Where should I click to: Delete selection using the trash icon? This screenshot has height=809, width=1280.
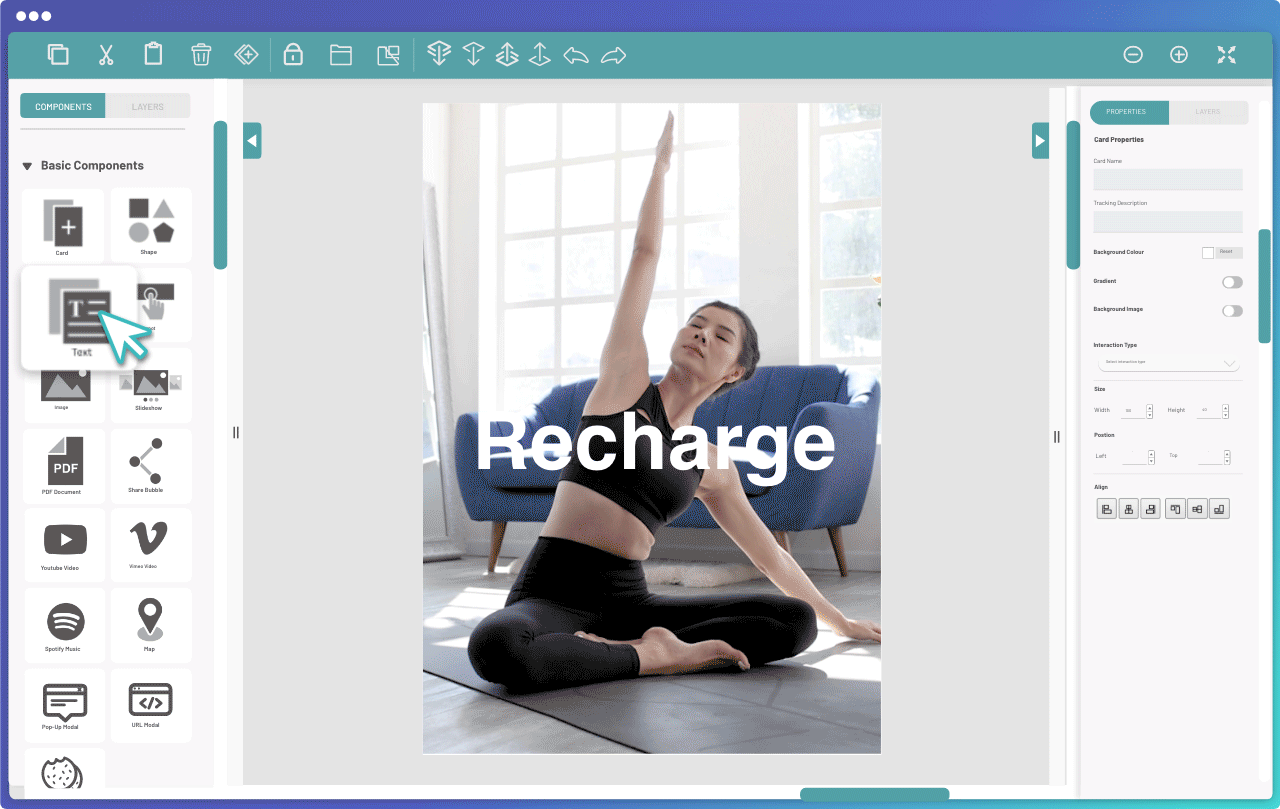[x=201, y=55]
